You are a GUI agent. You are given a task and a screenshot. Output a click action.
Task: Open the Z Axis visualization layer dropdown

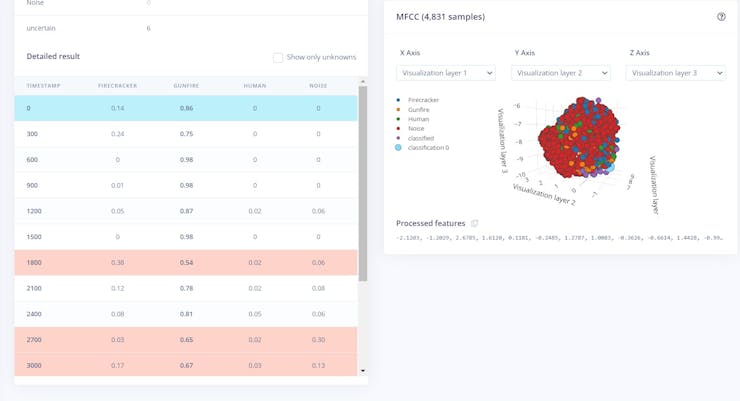click(676, 73)
